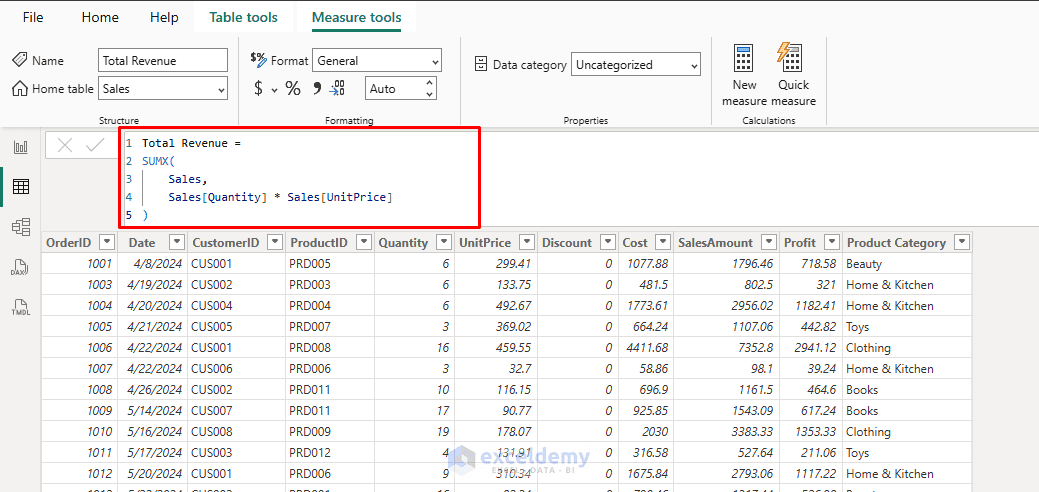Screen dimensions: 1039x492
Task: Click Product Category cell Beauty
Action: click(x=908, y=264)
